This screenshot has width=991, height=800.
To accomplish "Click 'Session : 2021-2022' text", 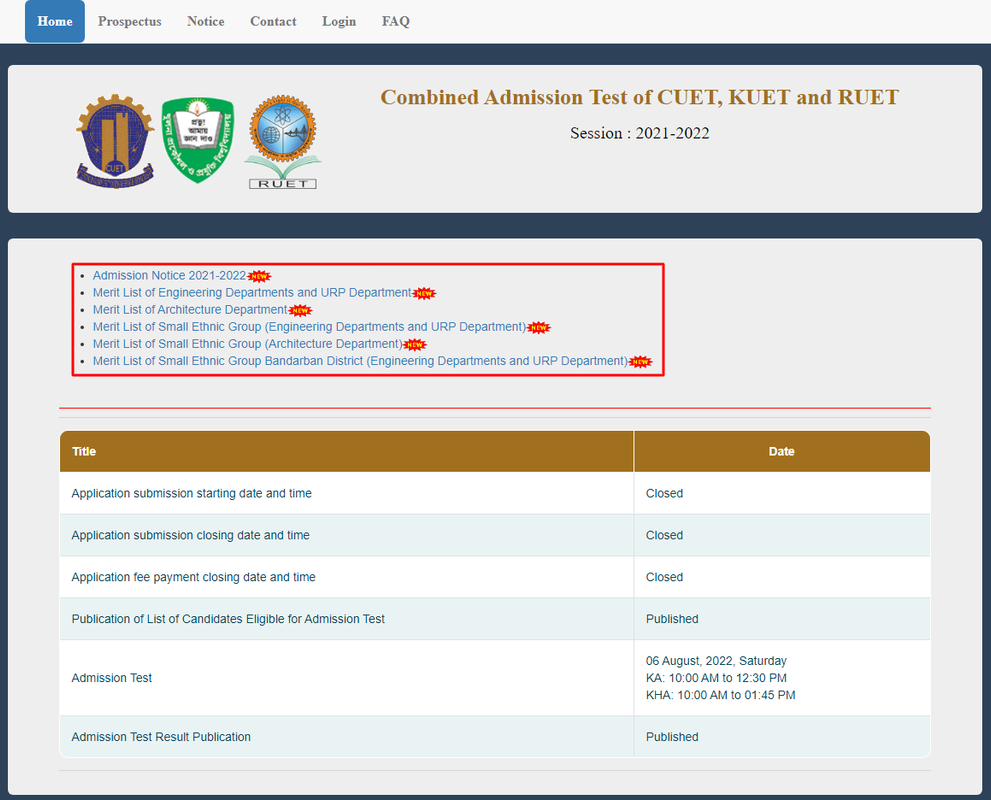I will [640, 133].
